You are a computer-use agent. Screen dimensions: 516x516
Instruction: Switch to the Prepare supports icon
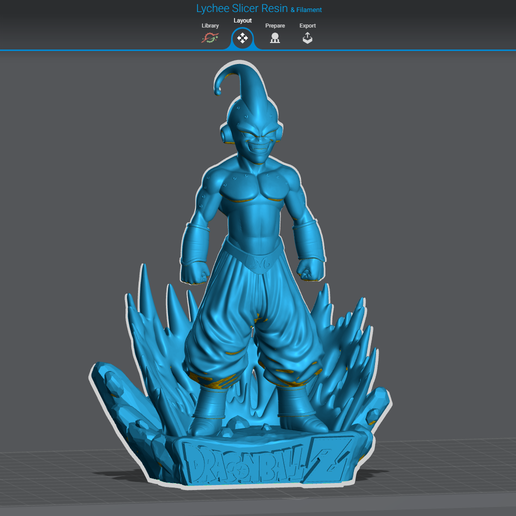point(275,38)
